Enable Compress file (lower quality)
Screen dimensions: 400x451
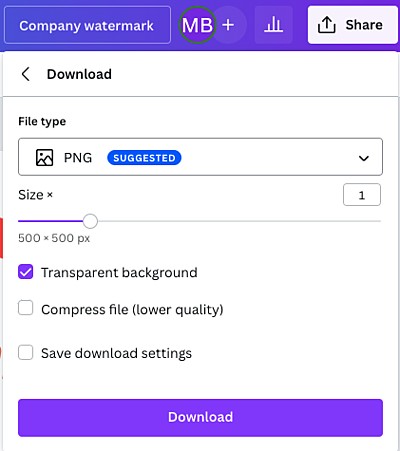tap(26, 308)
